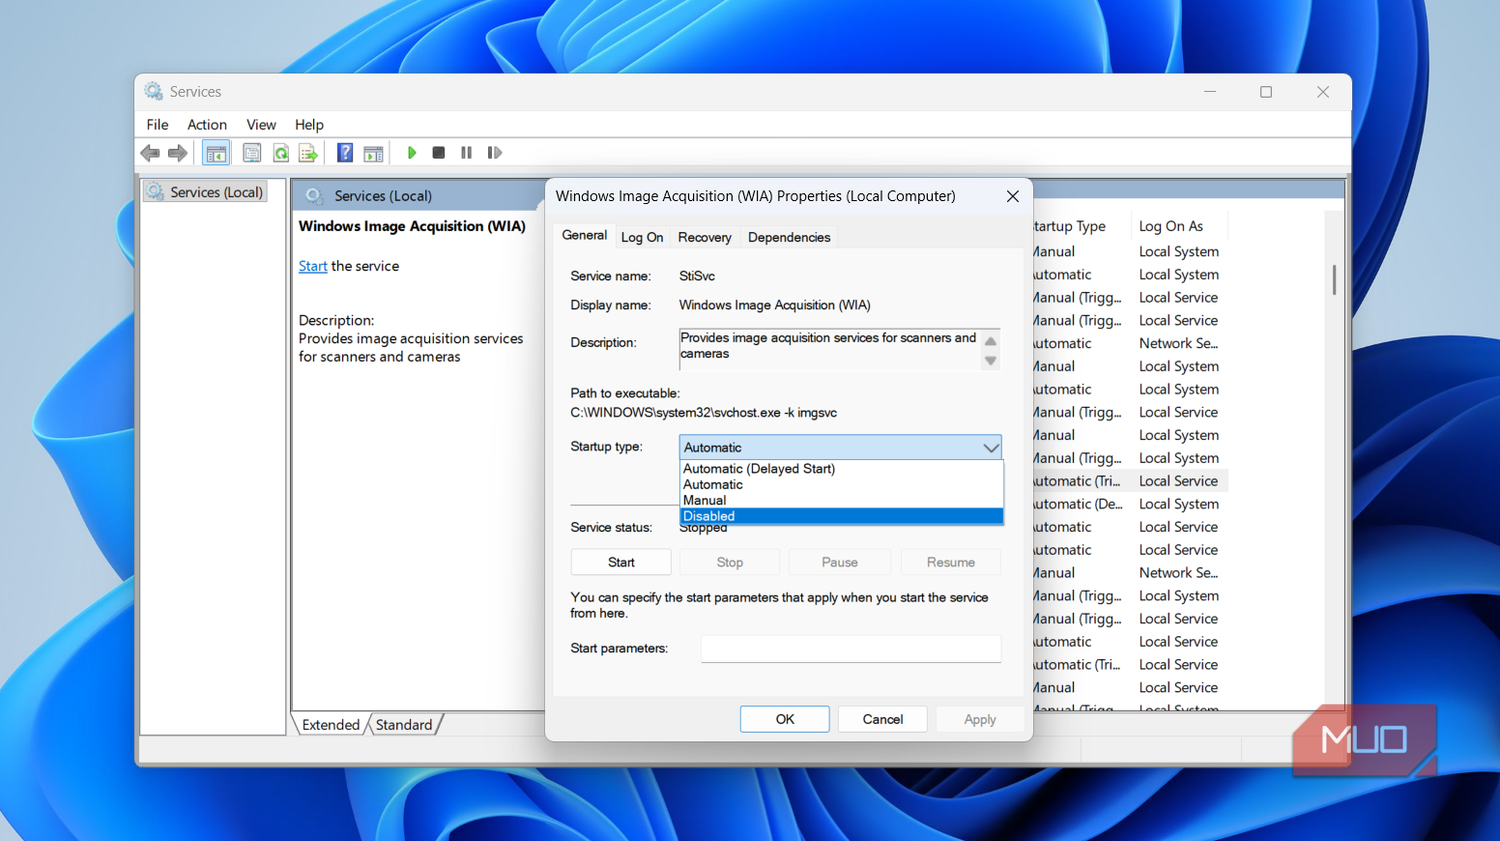This screenshot has height=841, width=1500.
Task: Click the Services gear icon in title bar
Action: click(153, 91)
